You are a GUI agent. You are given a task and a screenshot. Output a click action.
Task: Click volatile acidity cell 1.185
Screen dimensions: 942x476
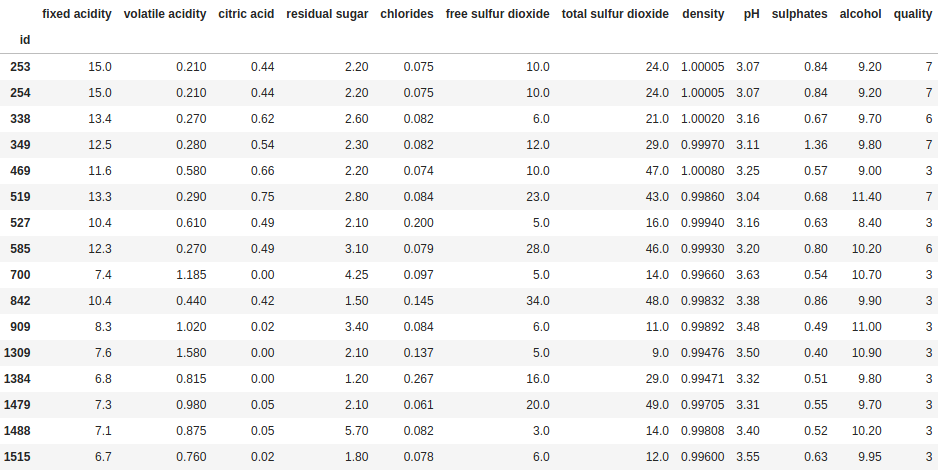point(189,275)
